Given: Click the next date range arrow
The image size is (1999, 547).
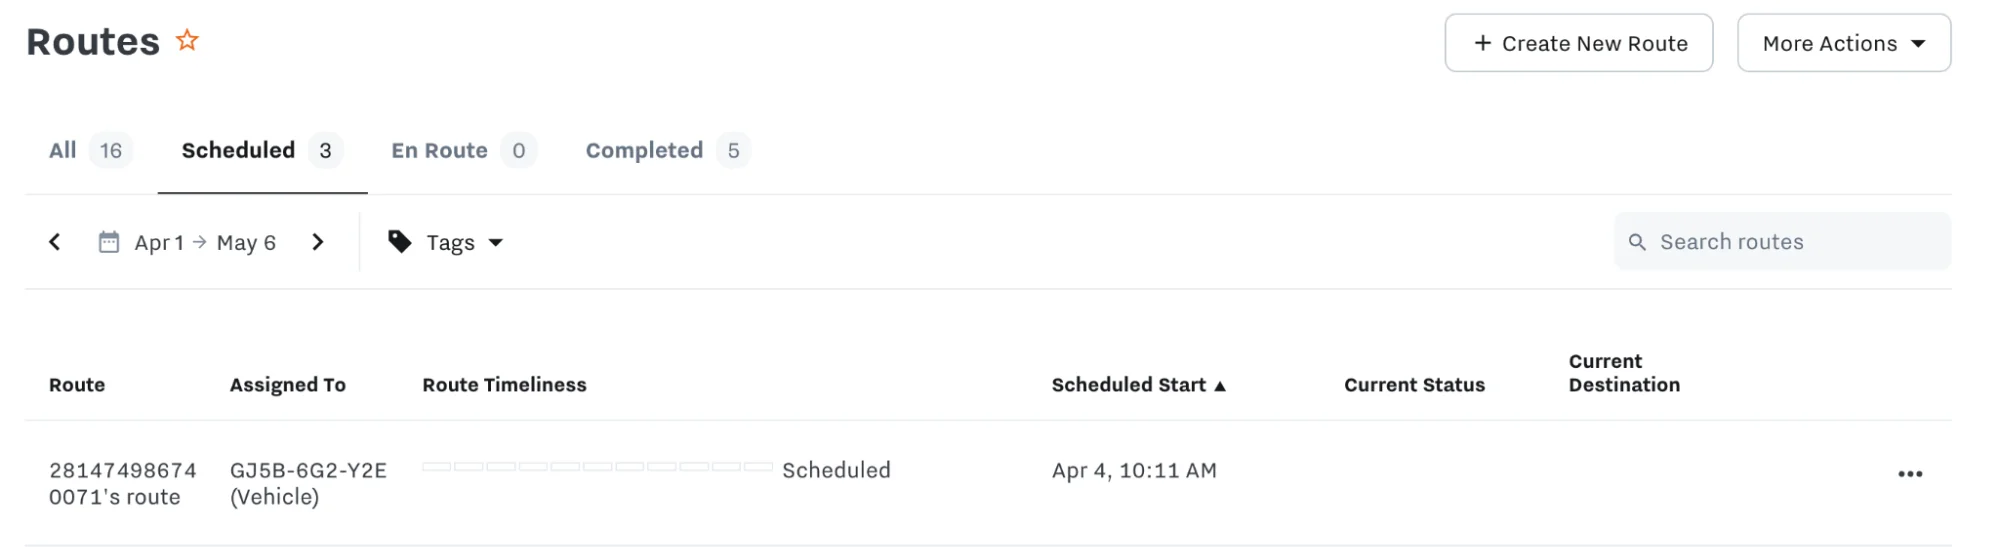Looking at the screenshot, I should (x=318, y=242).
